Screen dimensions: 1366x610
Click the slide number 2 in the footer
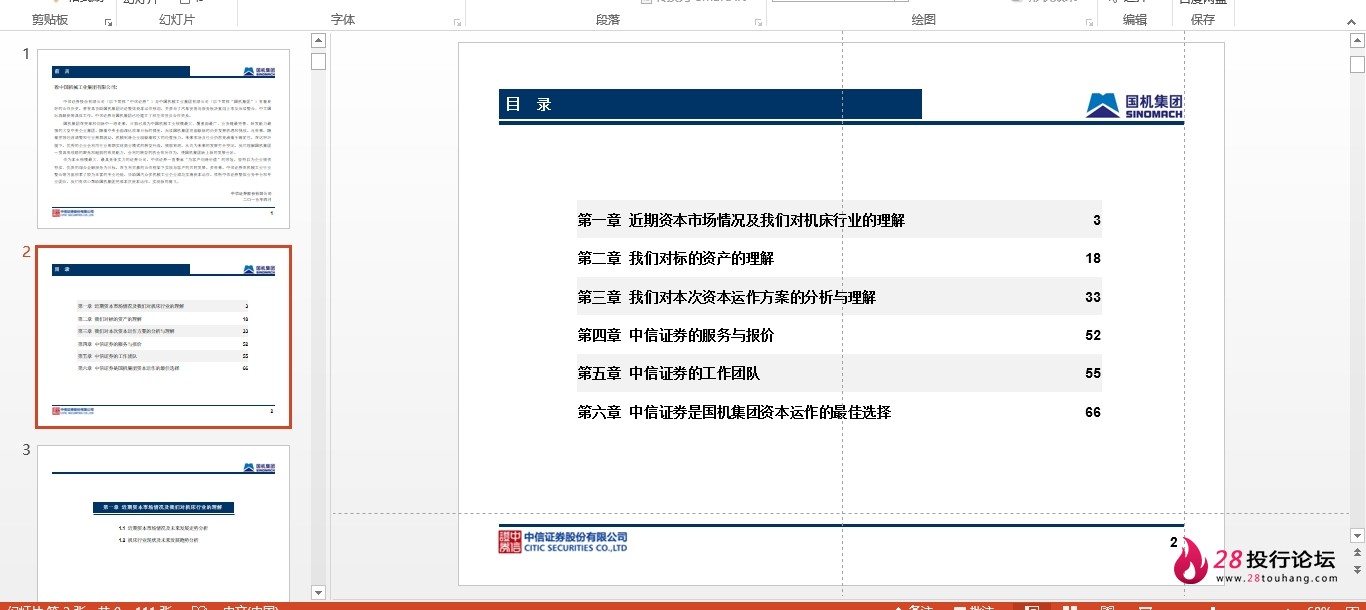tap(1174, 542)
